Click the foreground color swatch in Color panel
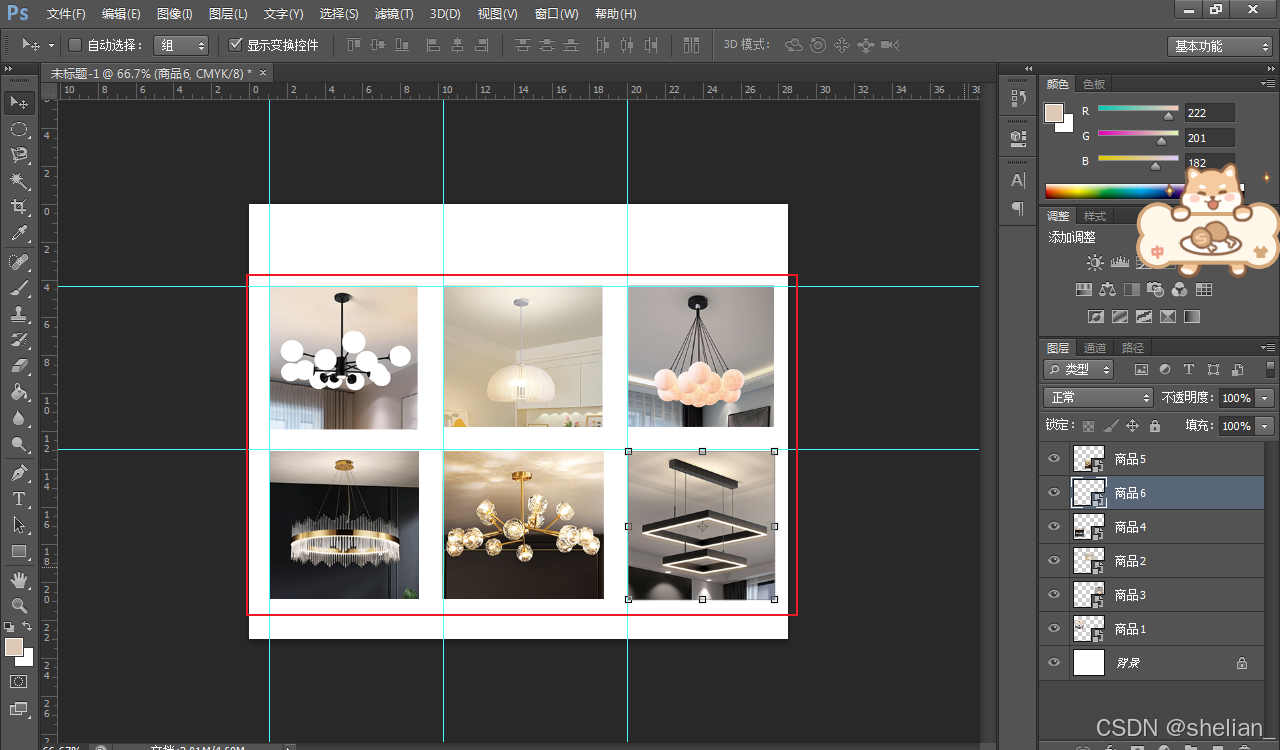The width and height of the screenshot is (1280, 750). click(1054, 112)
